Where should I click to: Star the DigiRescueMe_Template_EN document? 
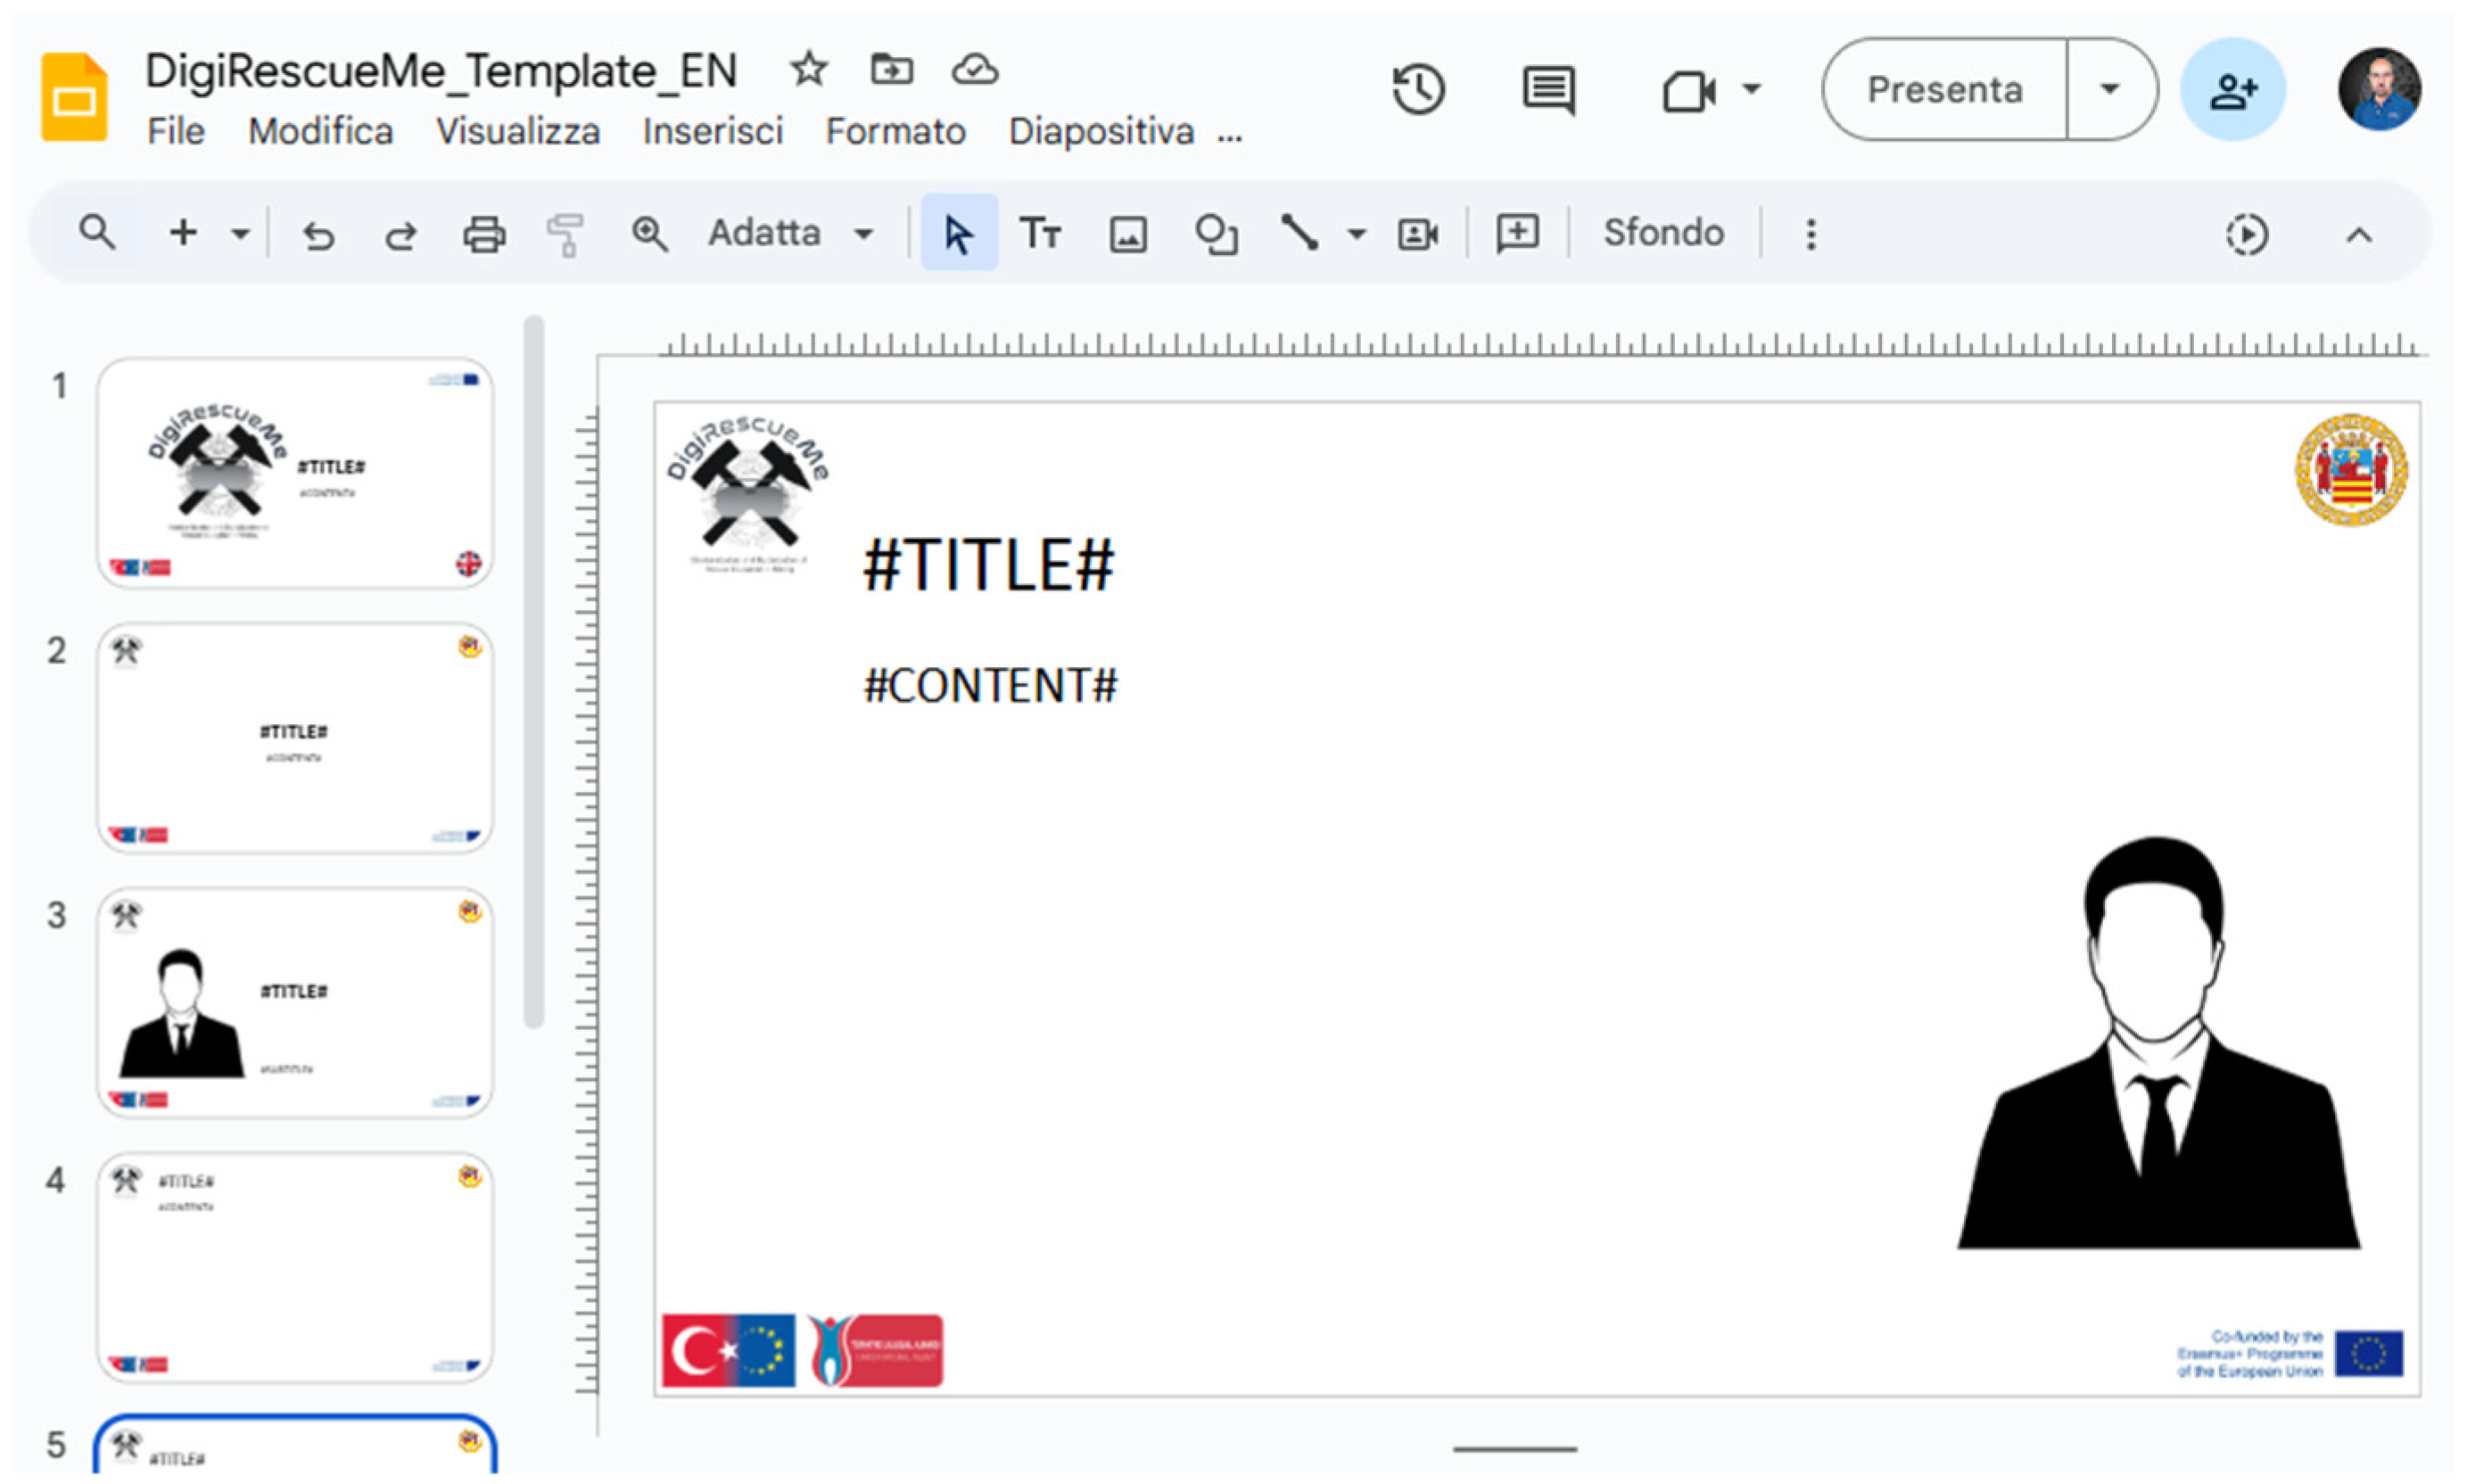coord(808,70)
